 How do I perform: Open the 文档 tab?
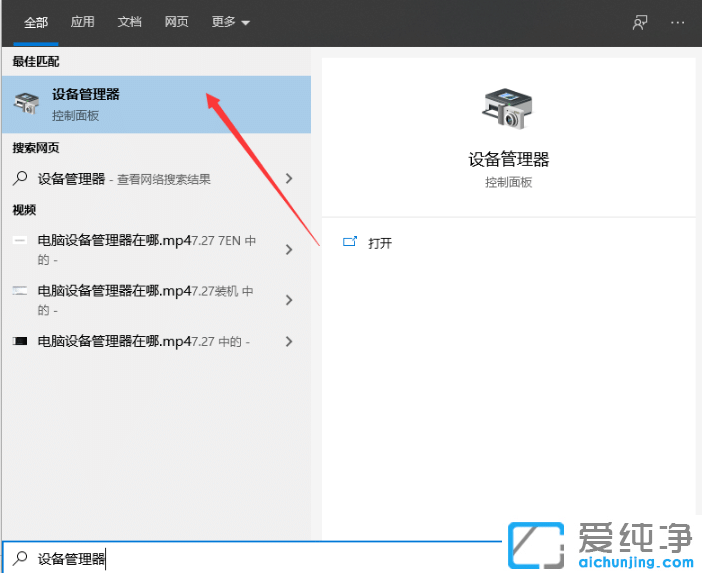point(129,21)
